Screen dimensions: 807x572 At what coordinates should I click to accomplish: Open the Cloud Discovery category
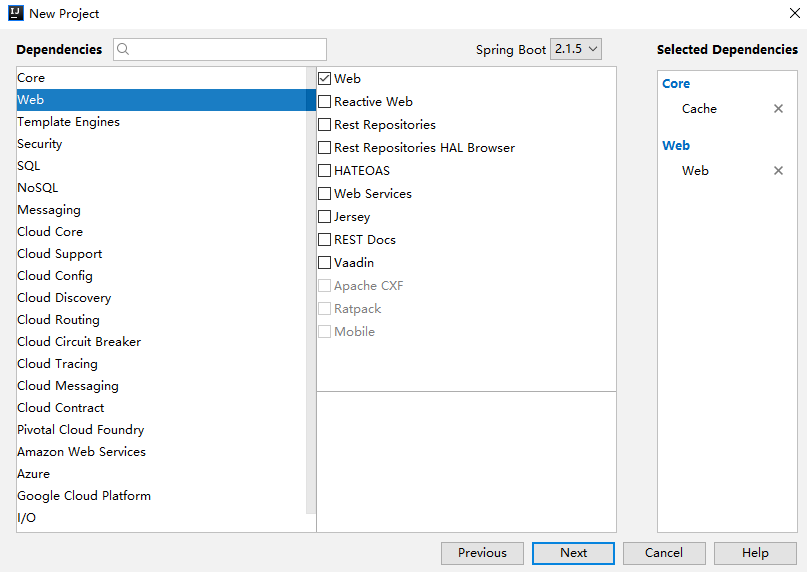64,298
